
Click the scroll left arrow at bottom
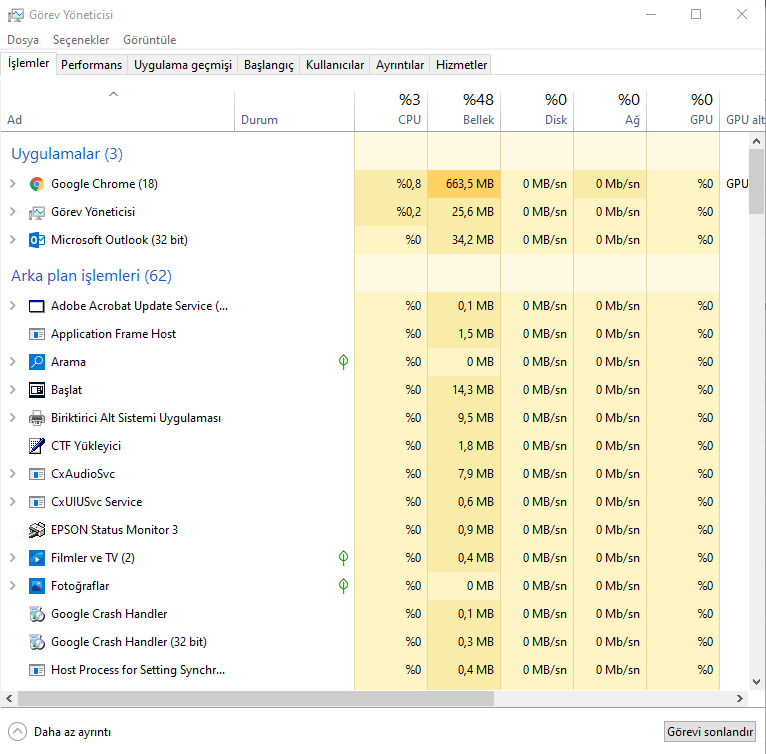point(9,699)
